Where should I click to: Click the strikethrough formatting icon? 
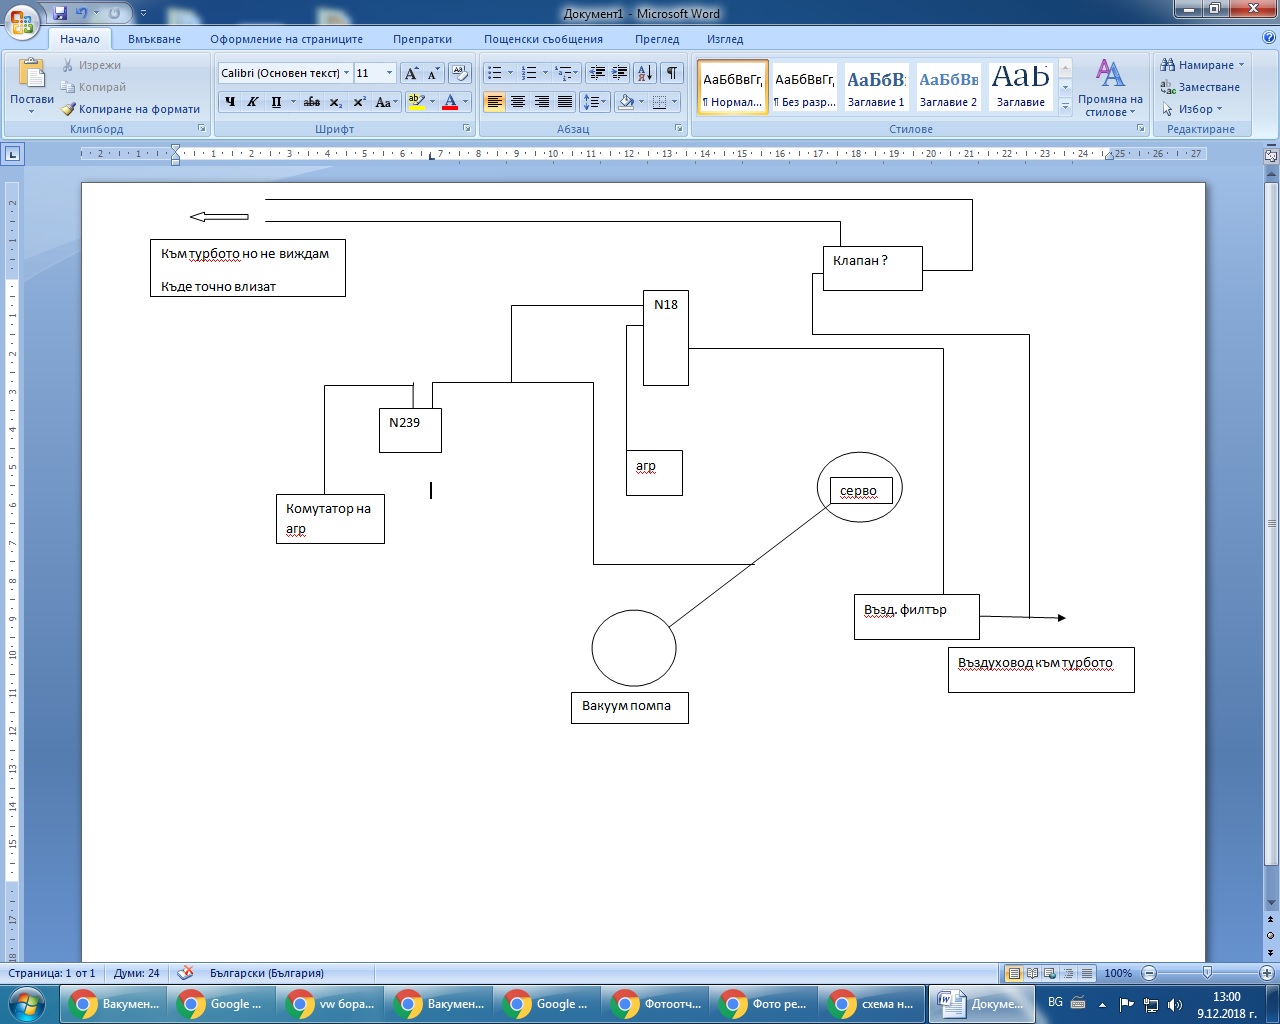click(x=311, y=102)
